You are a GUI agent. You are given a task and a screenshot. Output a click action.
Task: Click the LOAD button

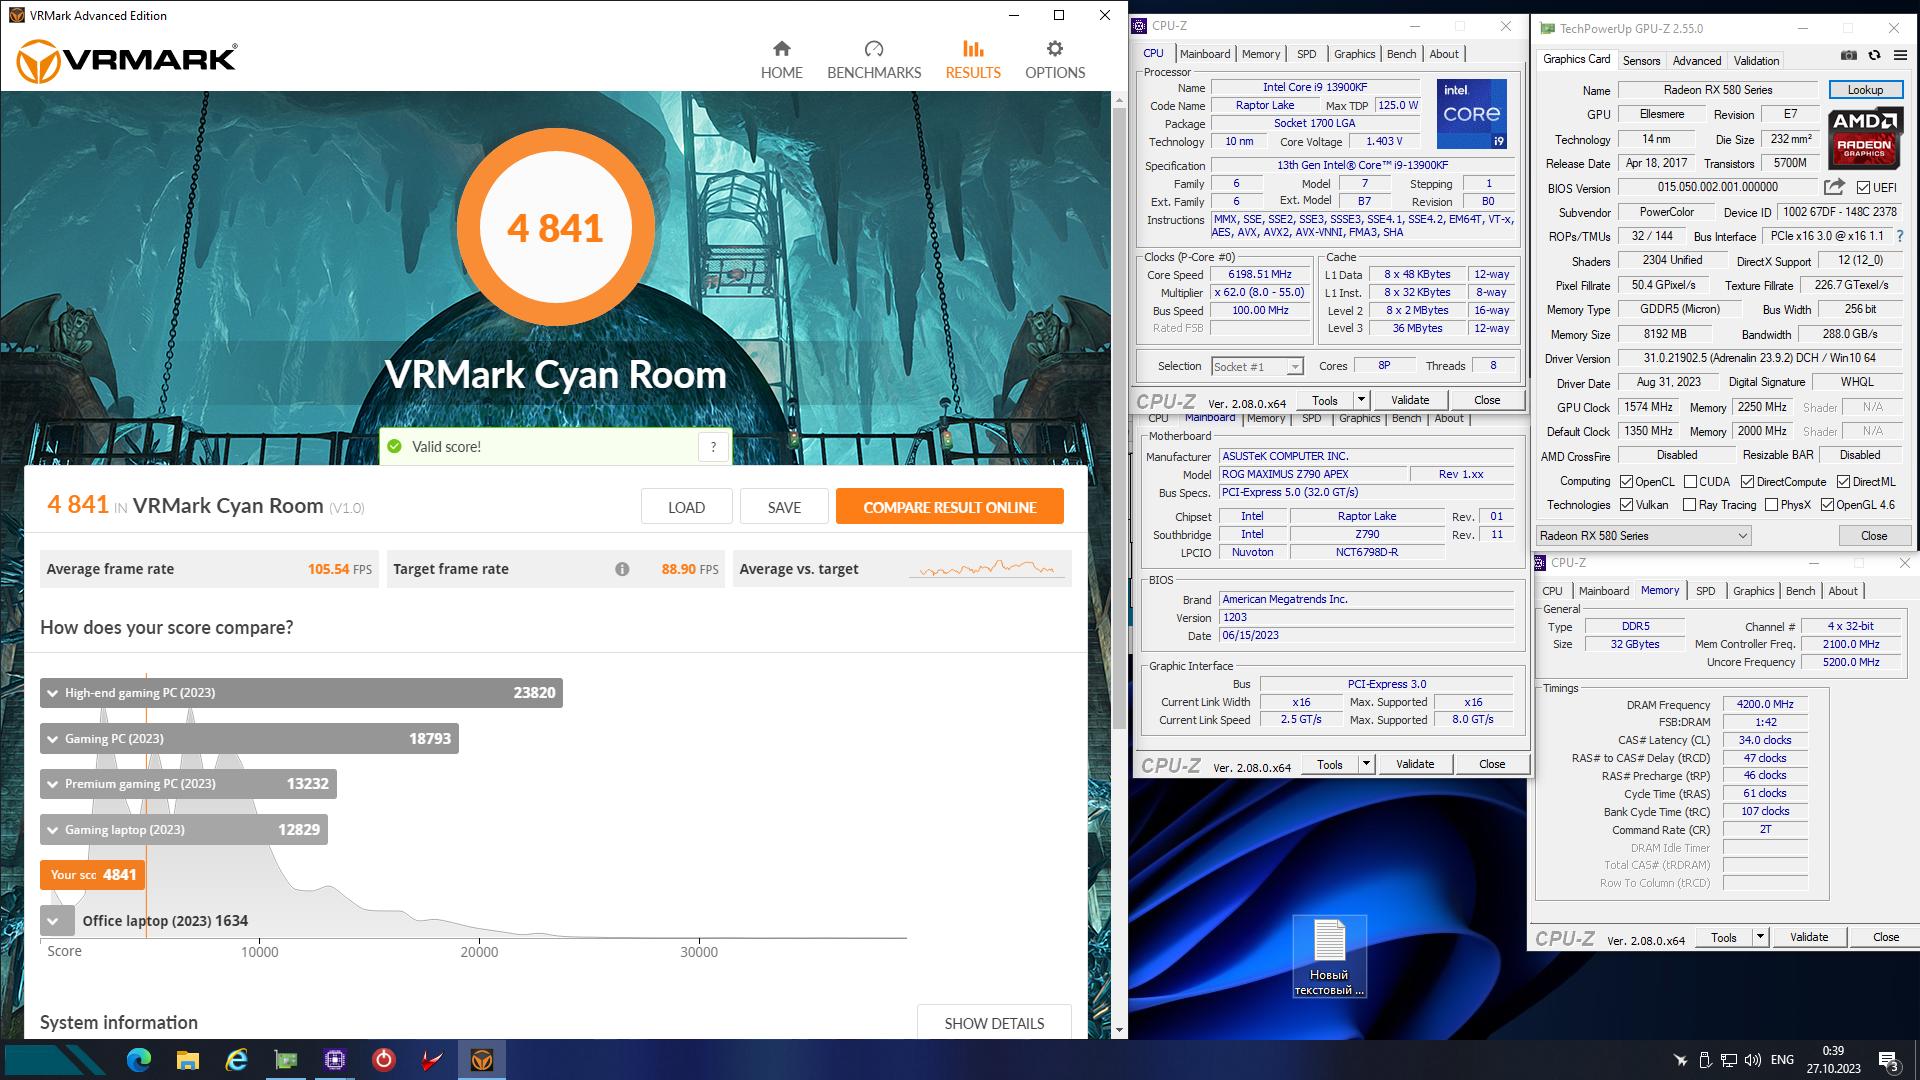686,507
